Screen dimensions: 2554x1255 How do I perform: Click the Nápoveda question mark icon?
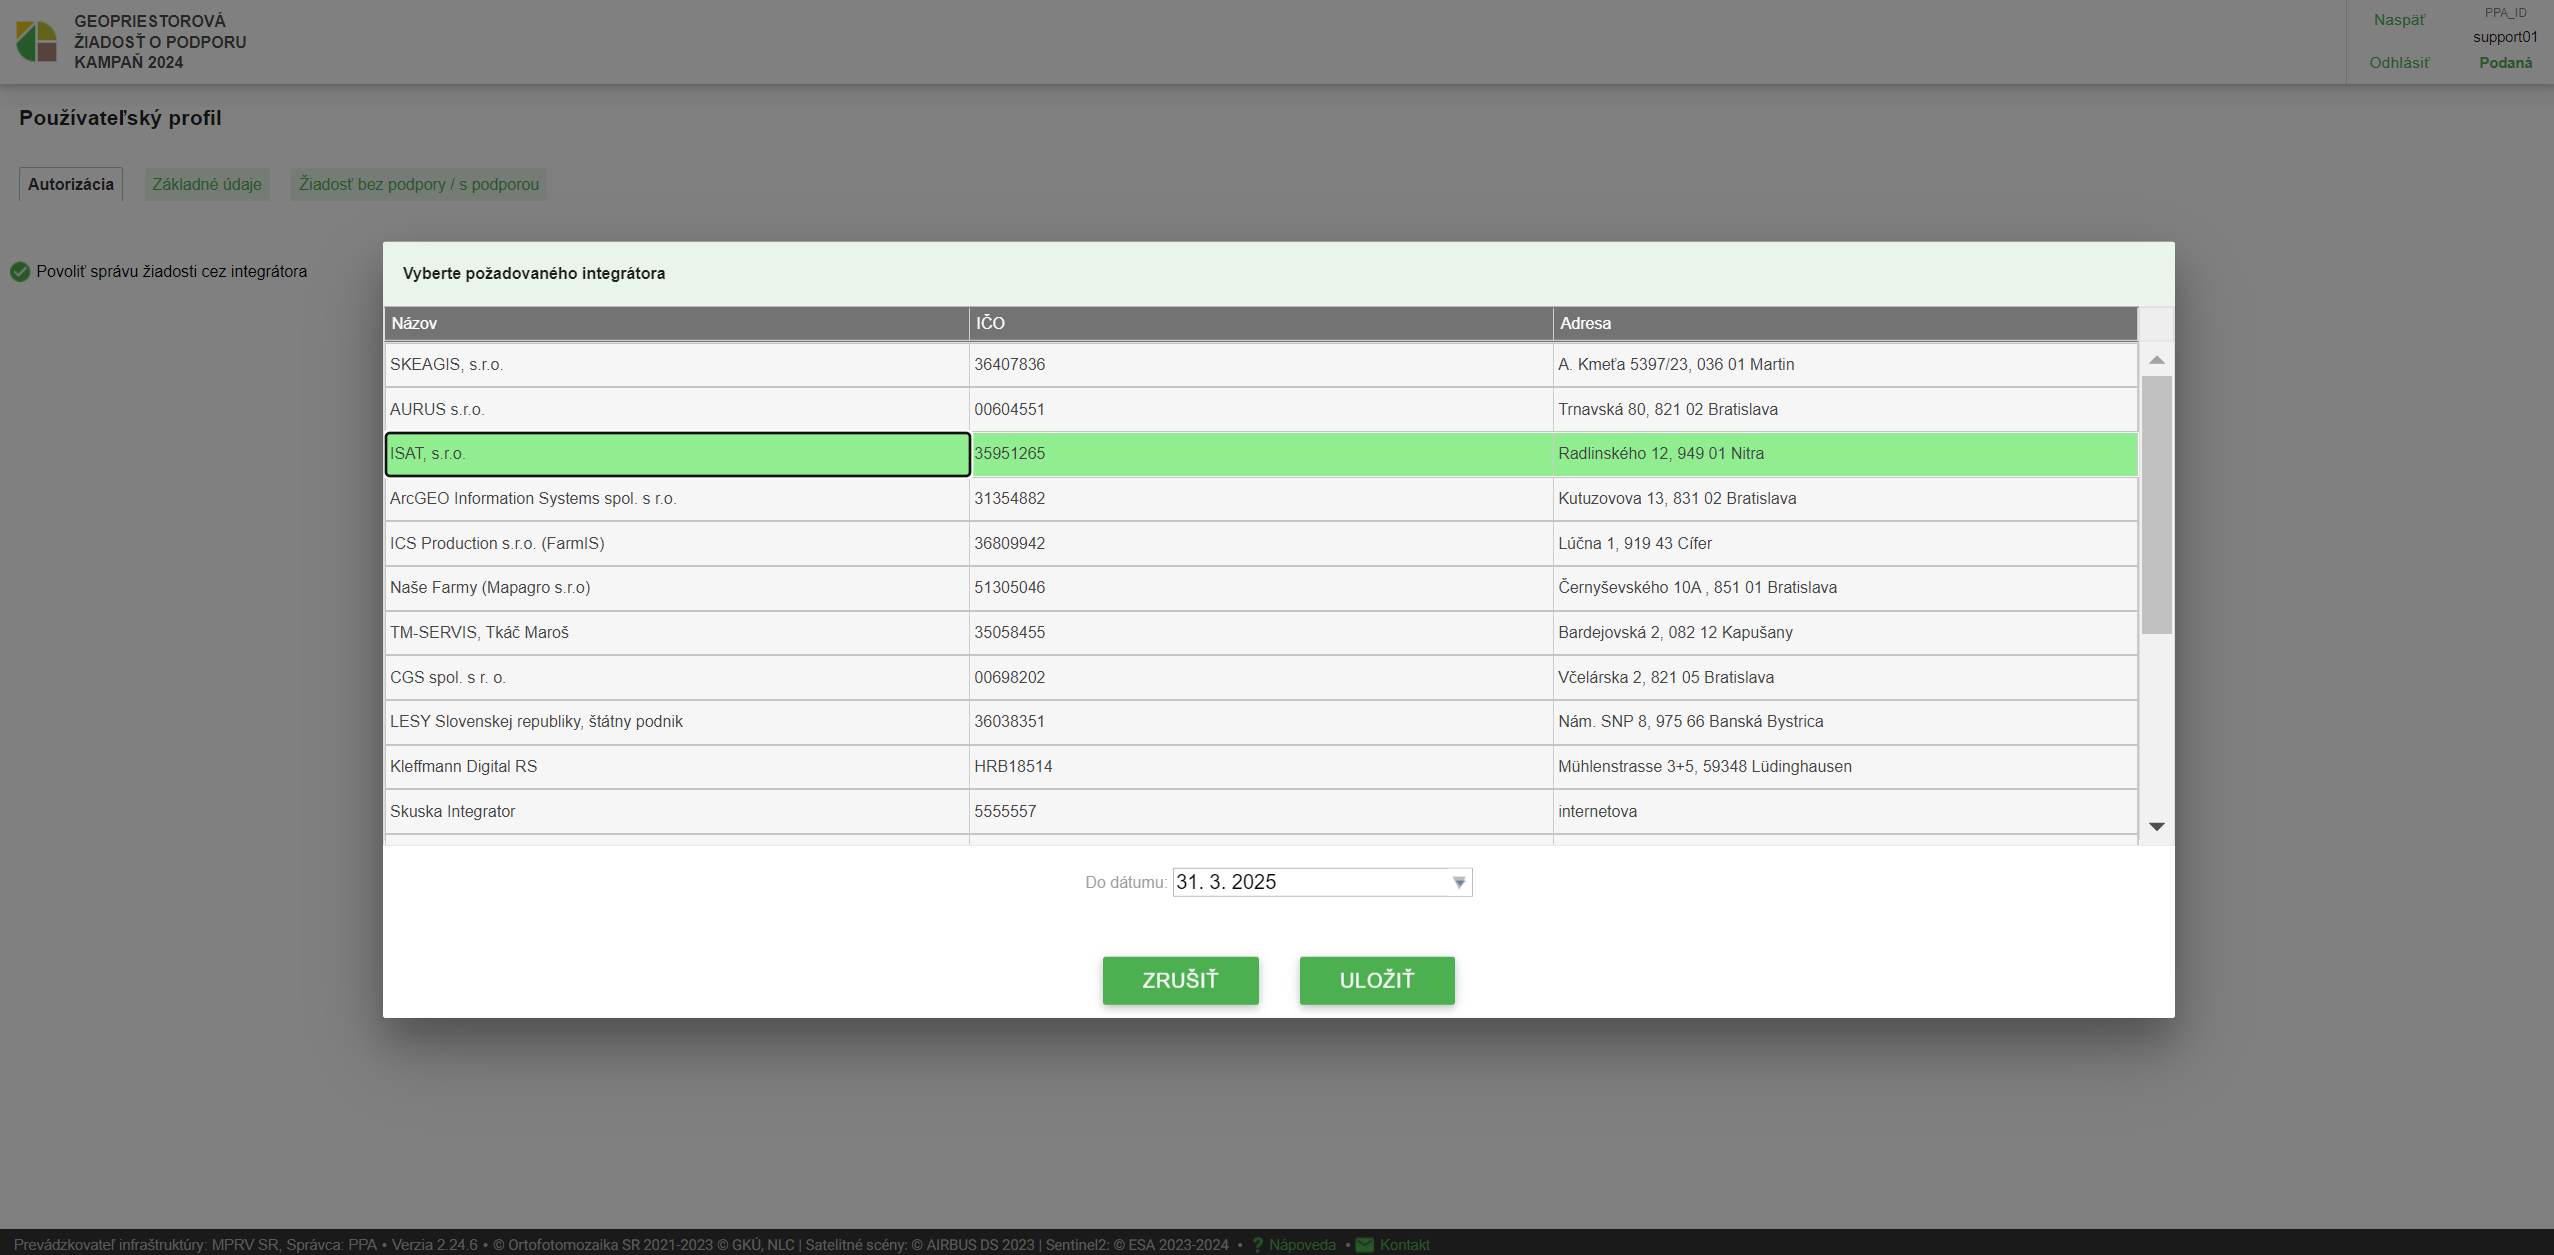[1258, 1245]
